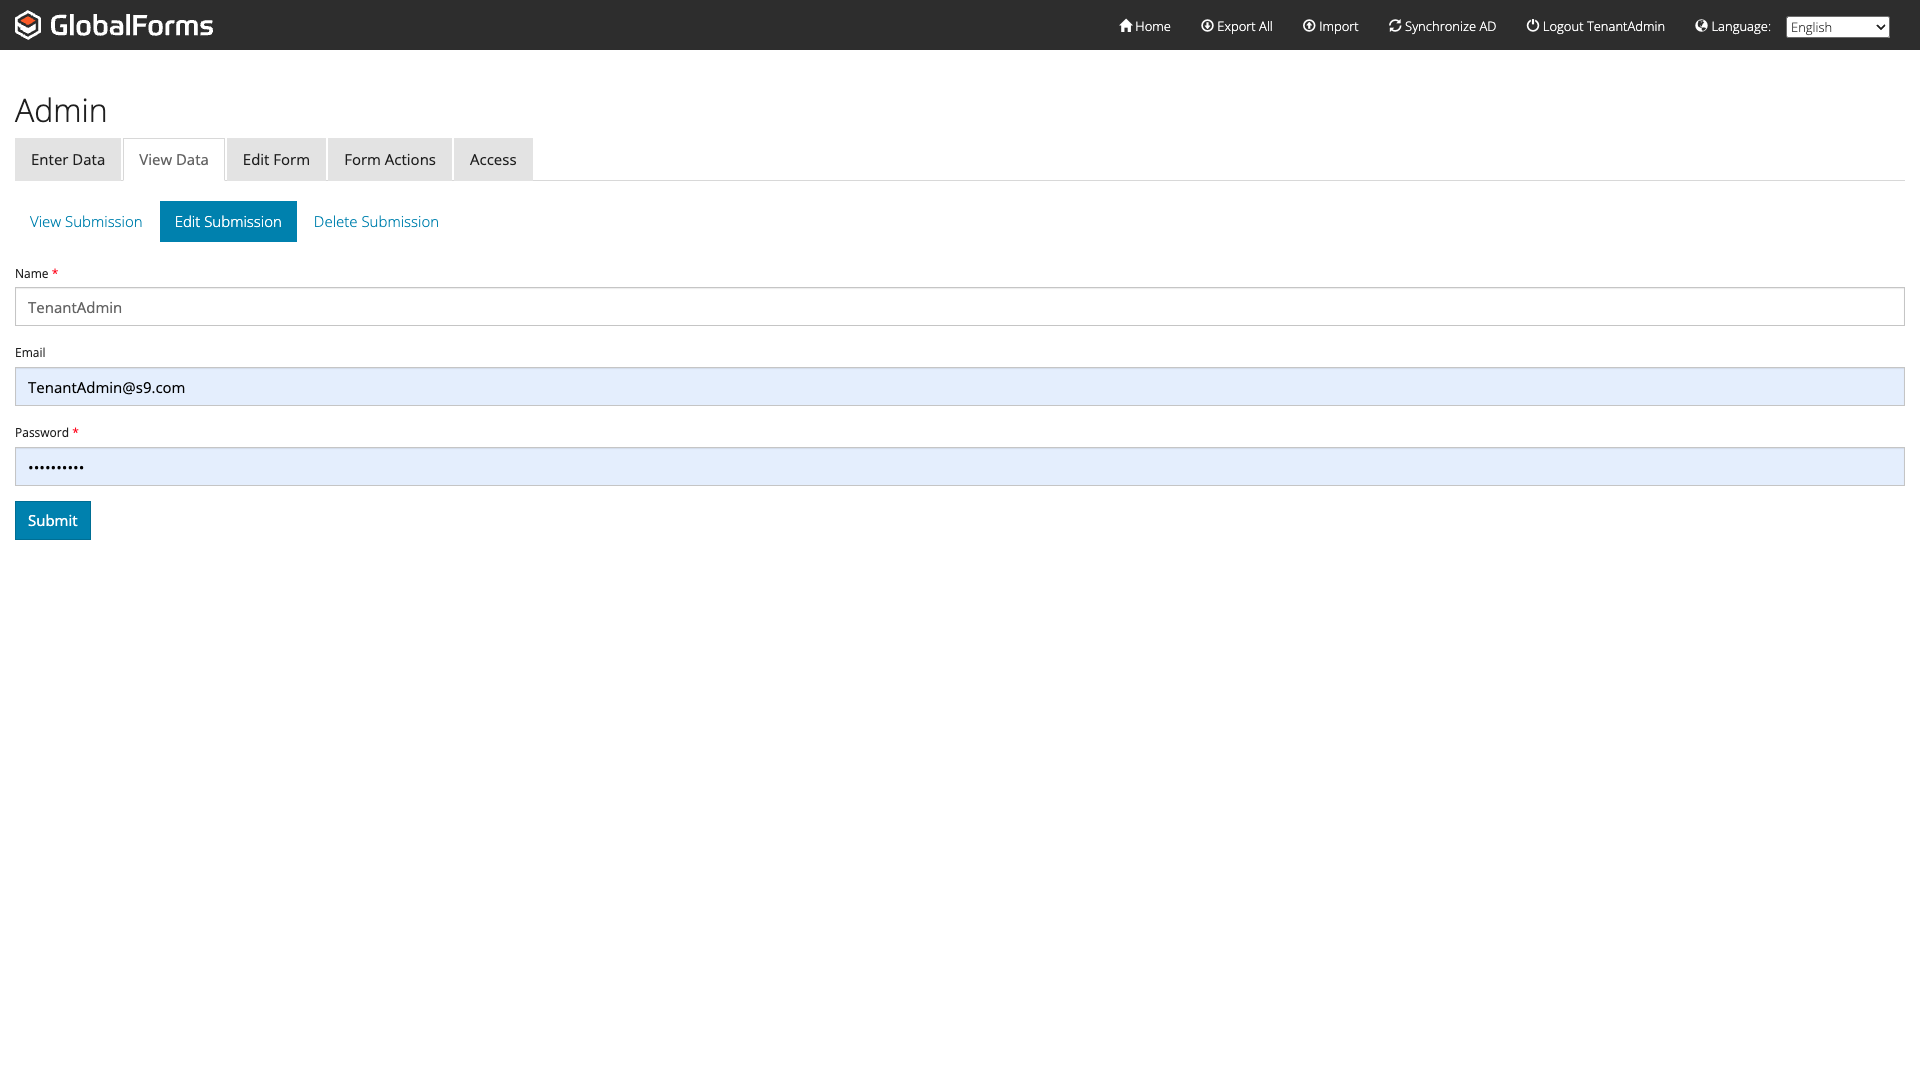
Task: Click into the Name input field
Action: tap(959, 307)
